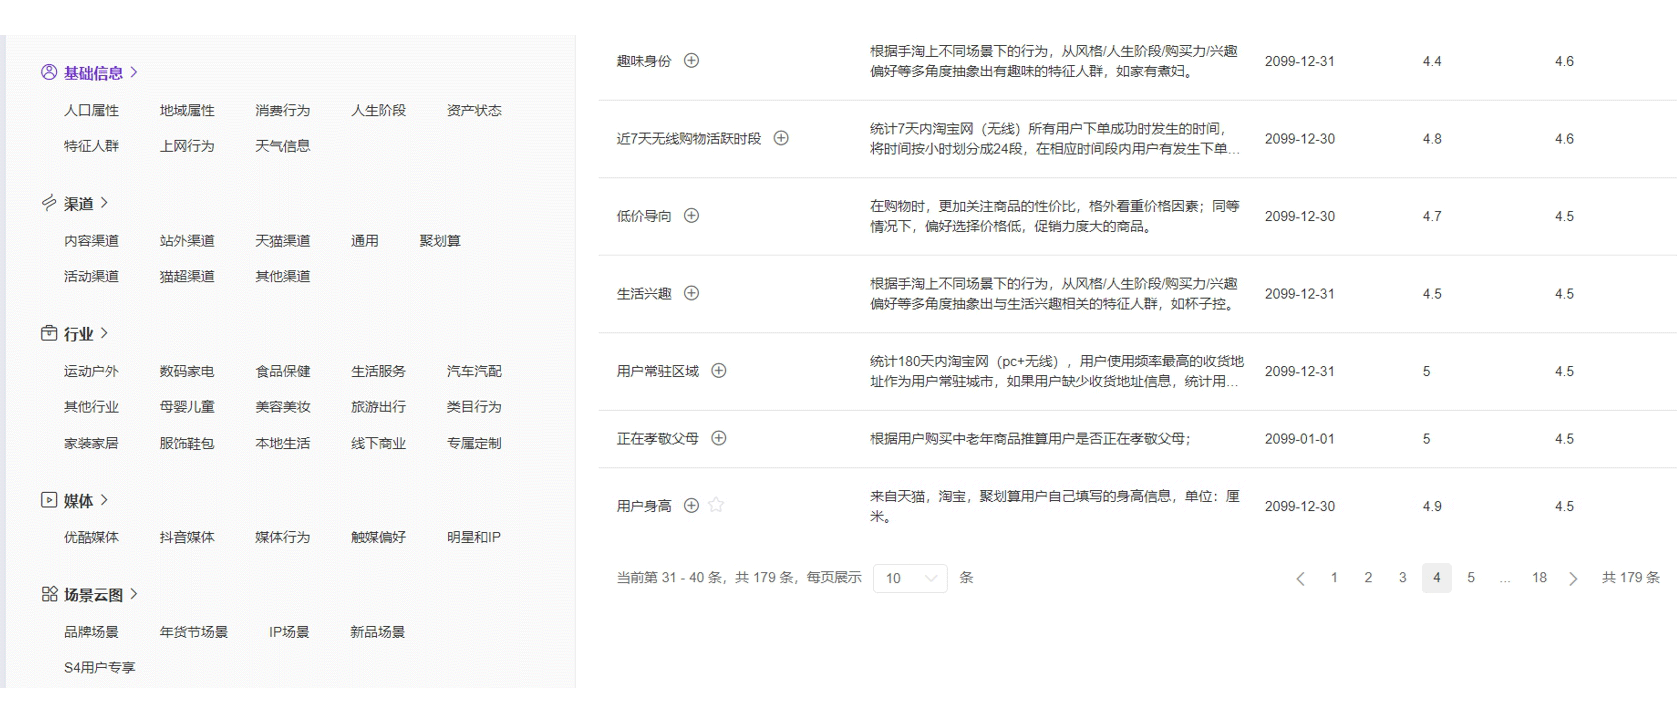This screenshot has height=702, width=1677.
Task: Add the 近7天无线购物活跃时段 tag via plus icon
Action: [x=781, y=138]
